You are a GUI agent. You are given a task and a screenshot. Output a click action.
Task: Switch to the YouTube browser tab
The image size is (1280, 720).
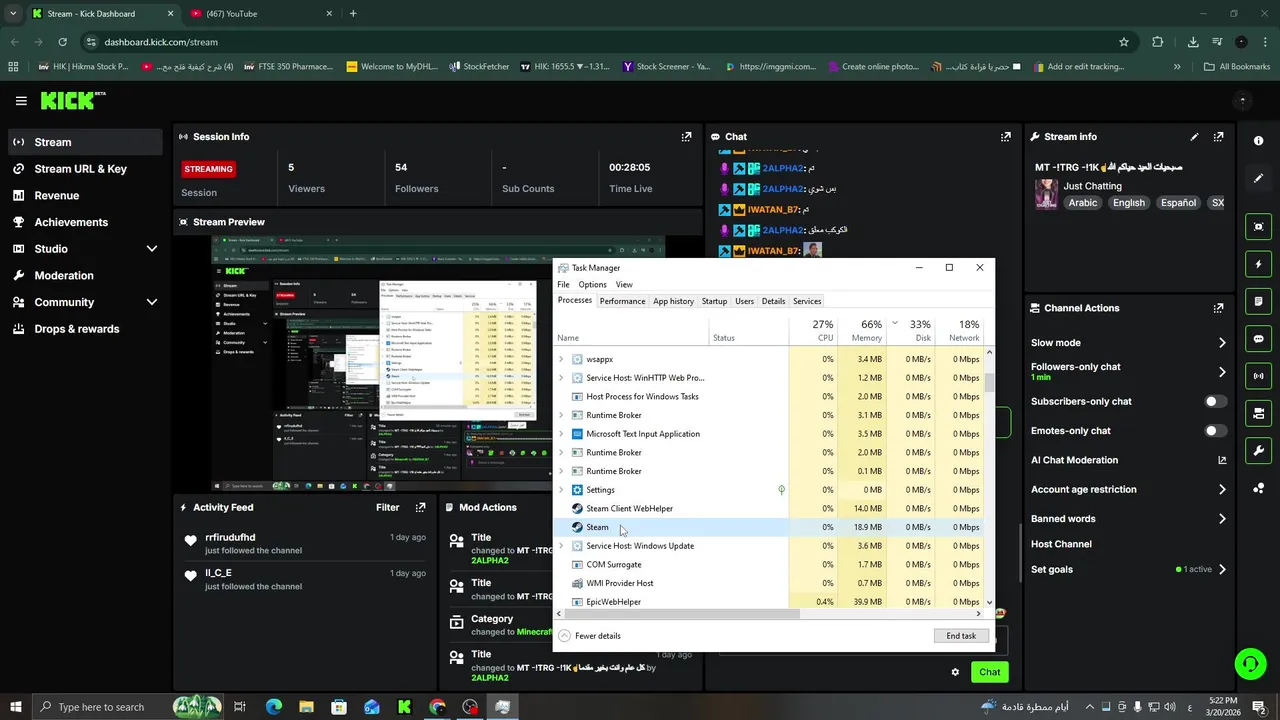click(260, 14)
